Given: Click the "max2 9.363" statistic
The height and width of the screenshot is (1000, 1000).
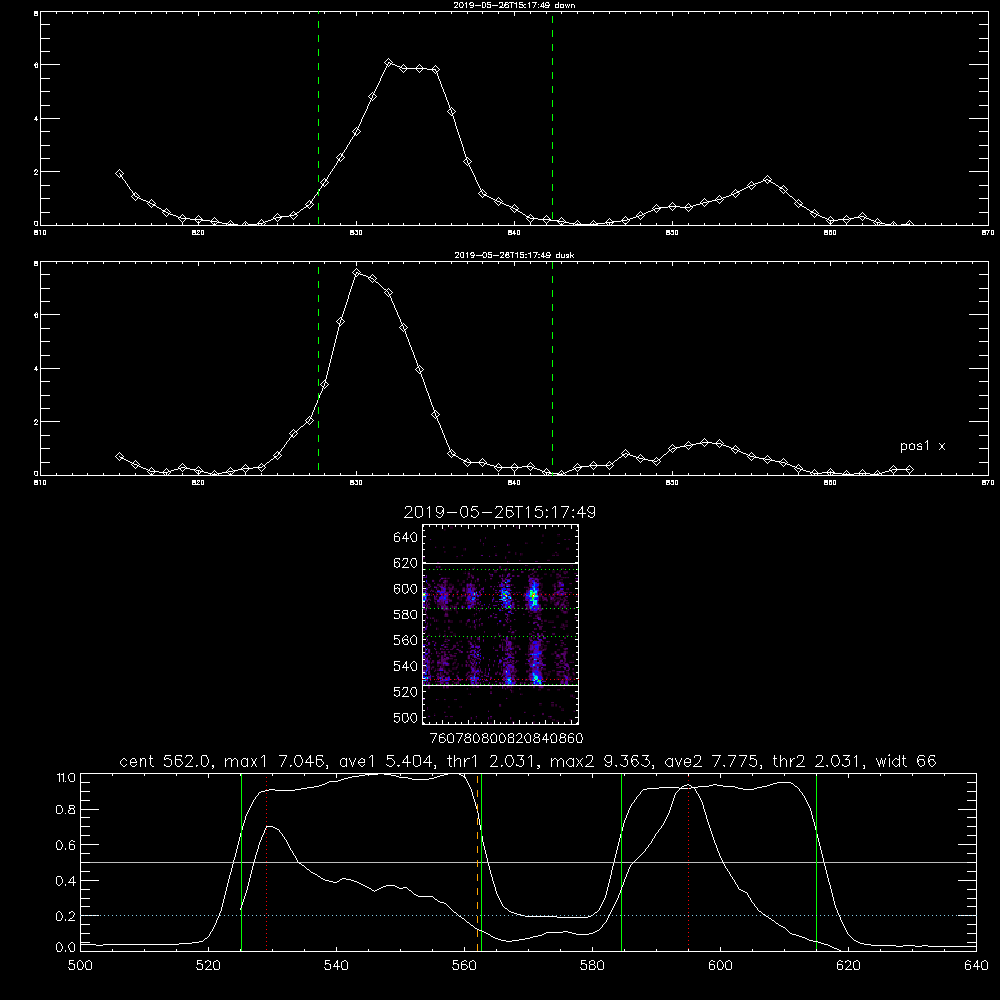Looking at the screenshot, I should click(599, 761).
